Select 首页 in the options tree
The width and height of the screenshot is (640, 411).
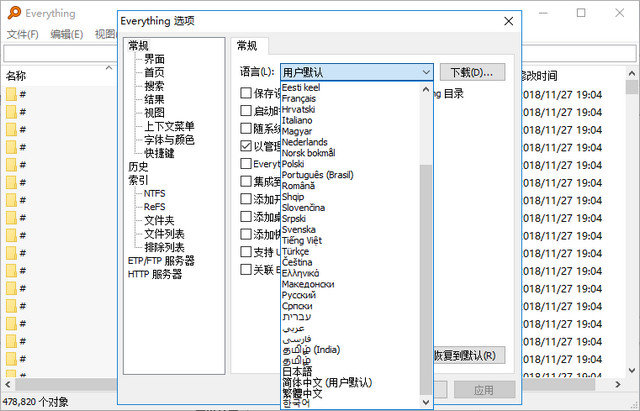coord(154,73)
